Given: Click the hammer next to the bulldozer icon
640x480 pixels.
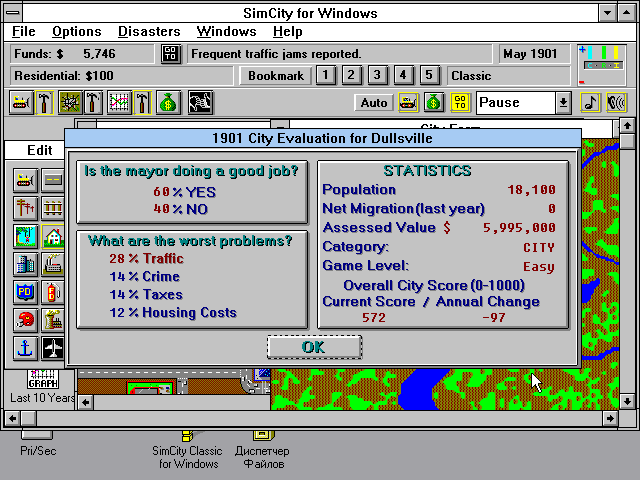Looking at the screenshot, I should tap(45, 102).
